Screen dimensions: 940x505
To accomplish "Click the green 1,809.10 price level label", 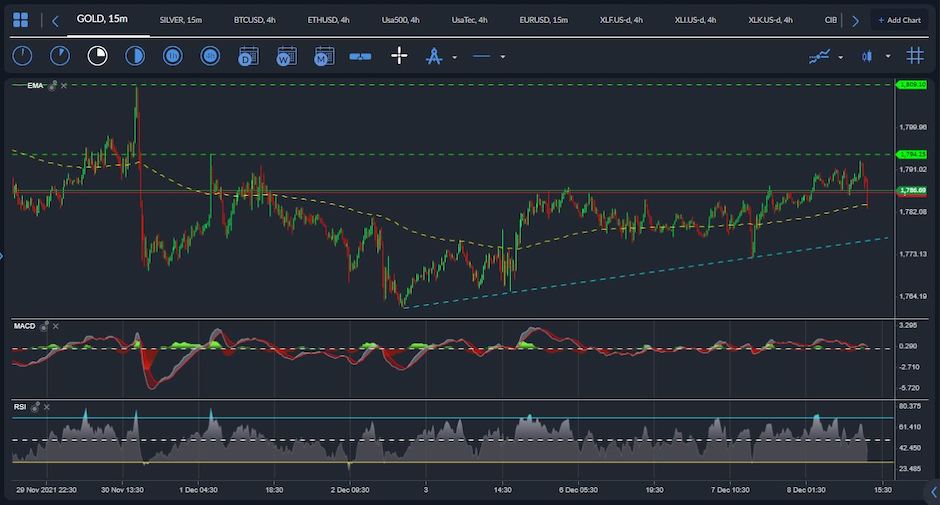I will coord(911,85).
